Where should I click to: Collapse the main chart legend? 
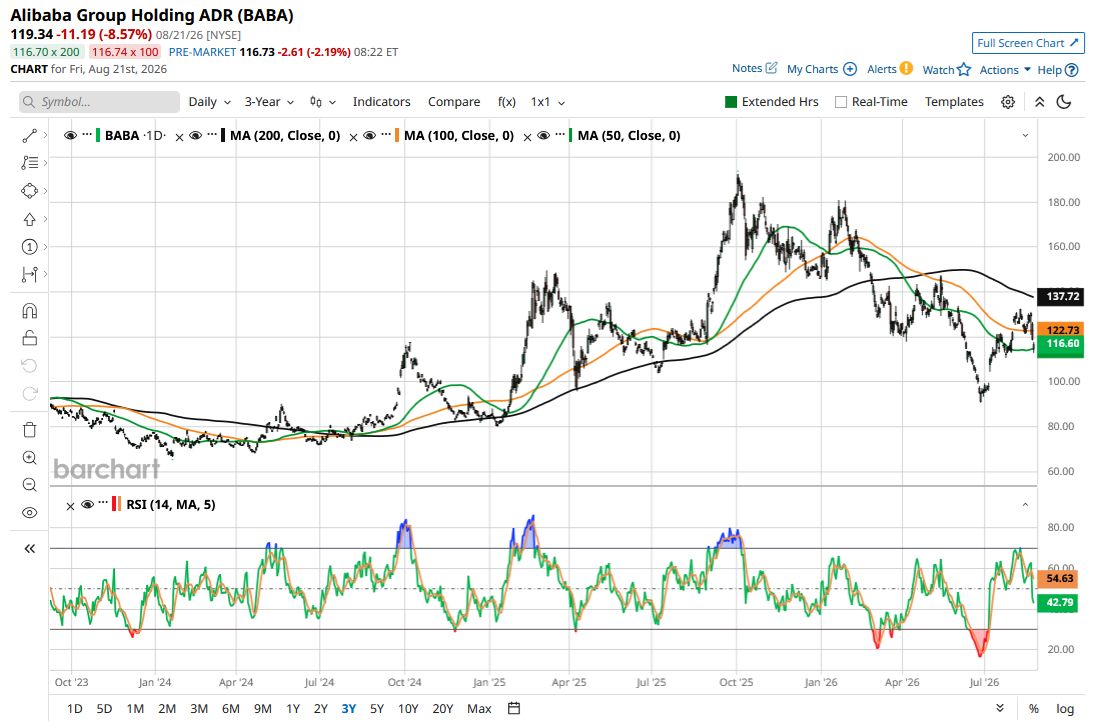click(x=1025, y=135)
